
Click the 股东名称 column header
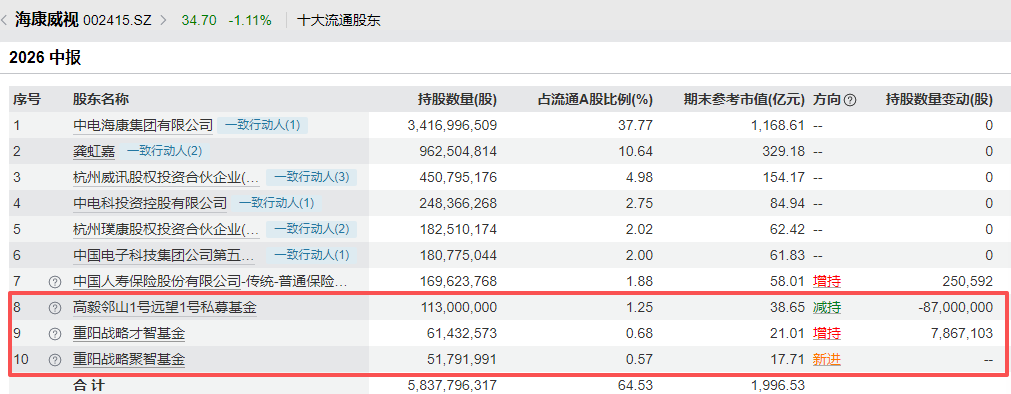[x=101, y=100]
